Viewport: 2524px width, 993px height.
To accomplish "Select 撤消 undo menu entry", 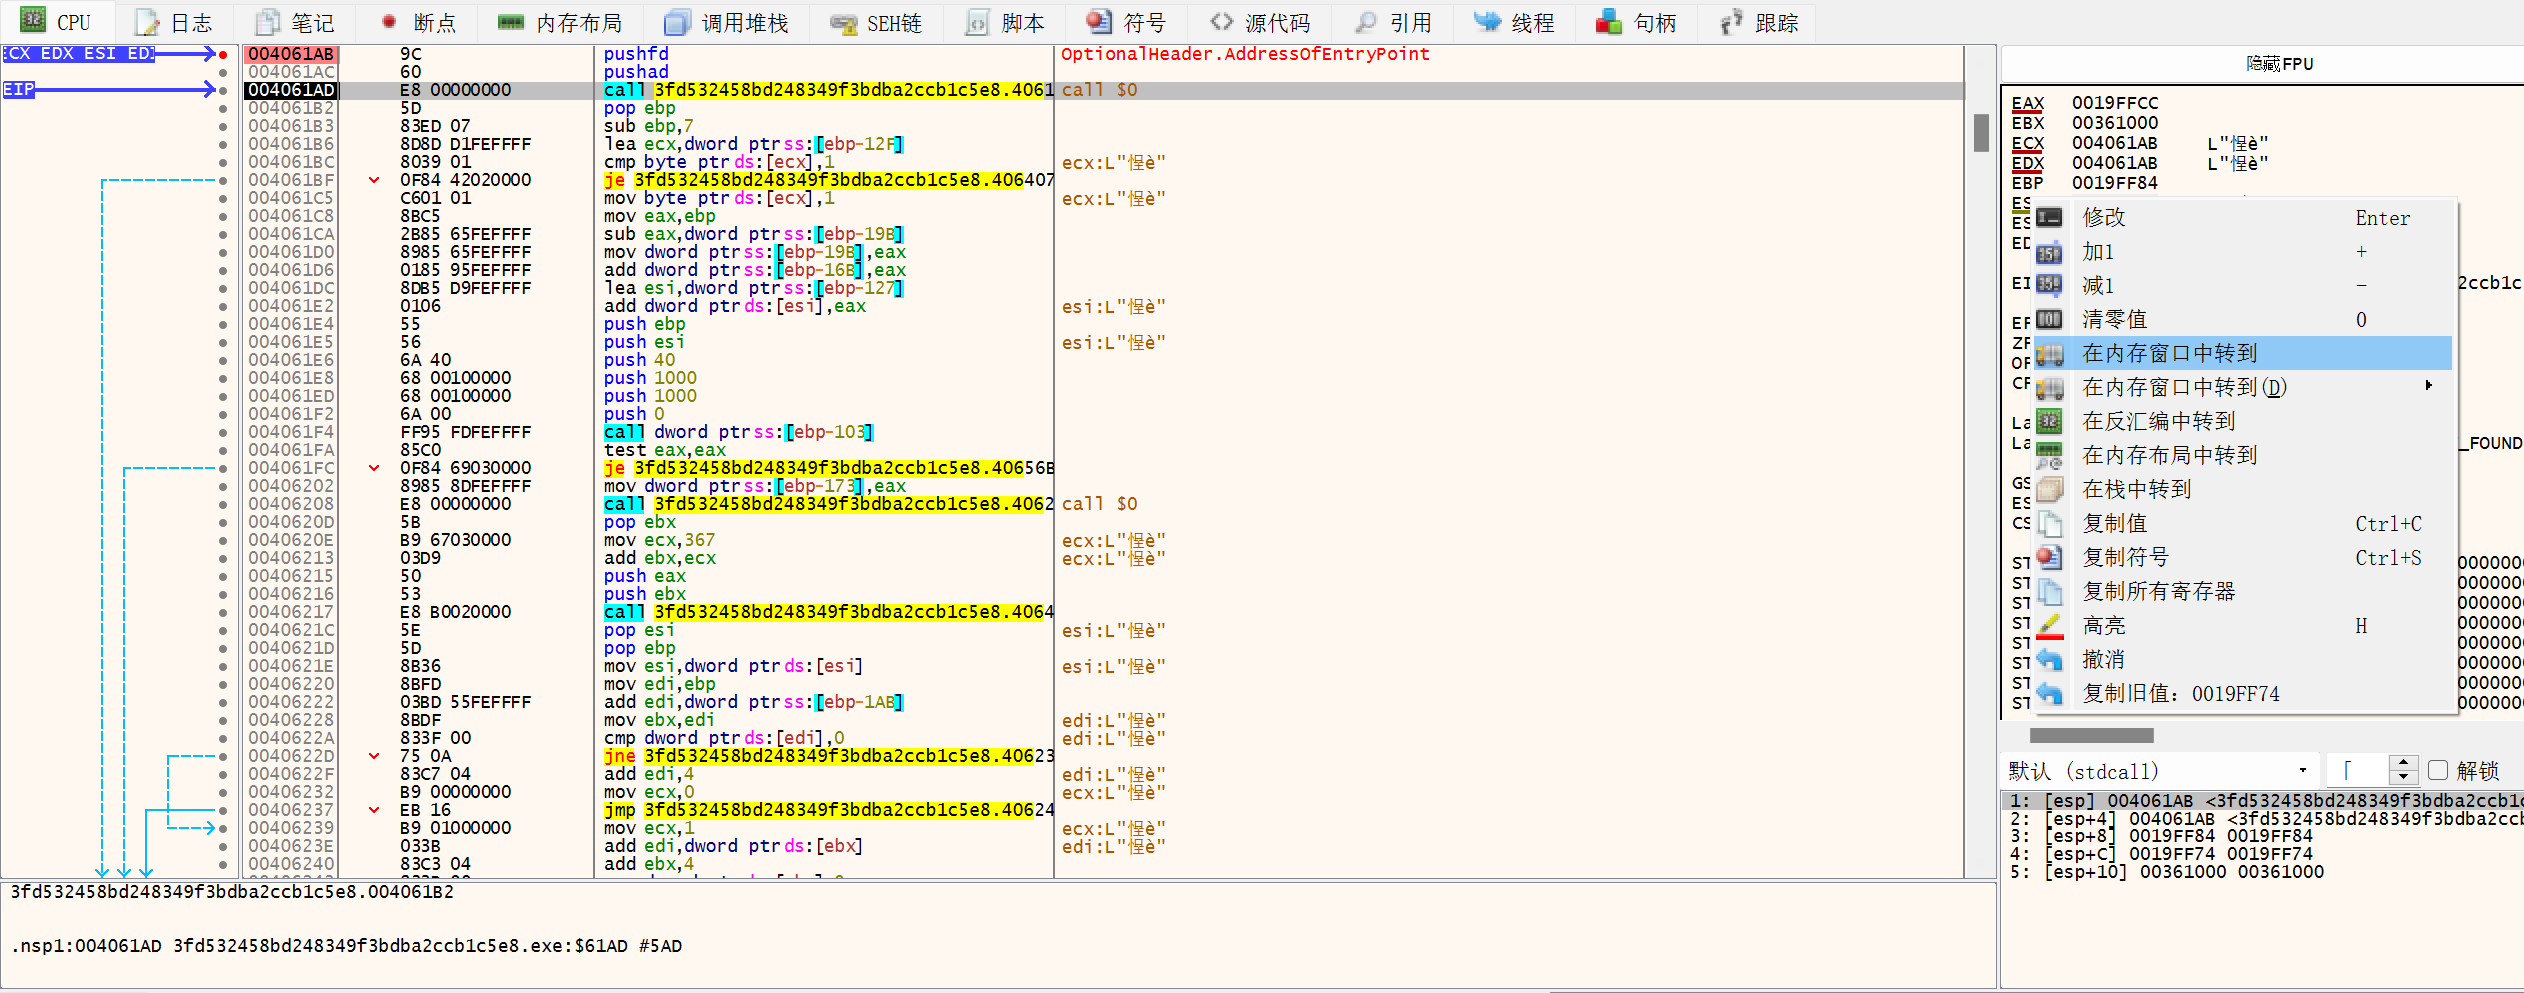I will (x=2244, y=659).
